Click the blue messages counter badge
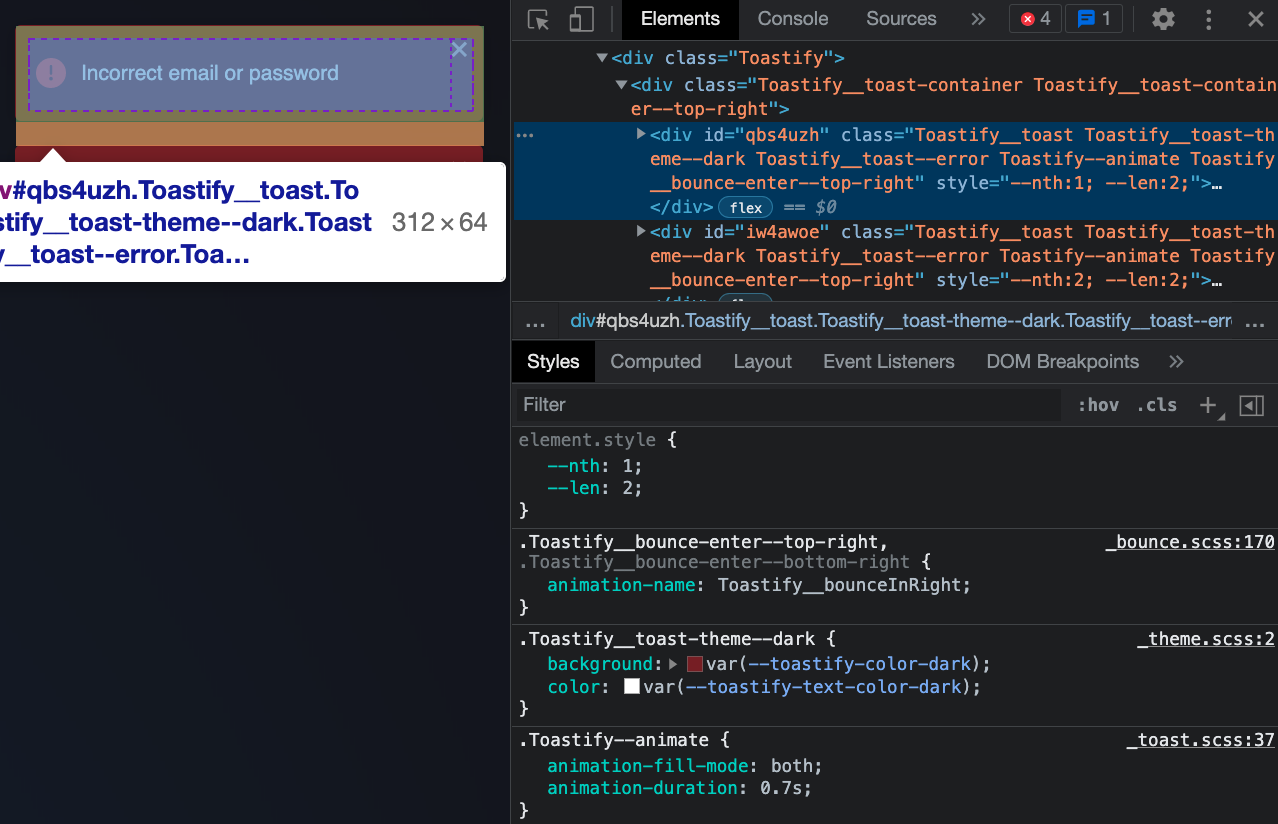Viewport: 1278px width, 824px height. [x=1094, y=19]
